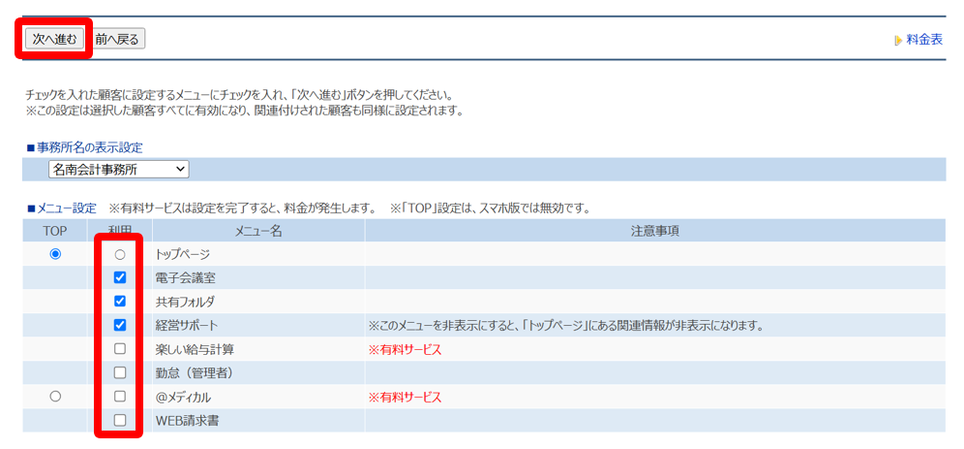Enable the WEB請求書 checkbox
964x449 pixels.
point(120,421)
